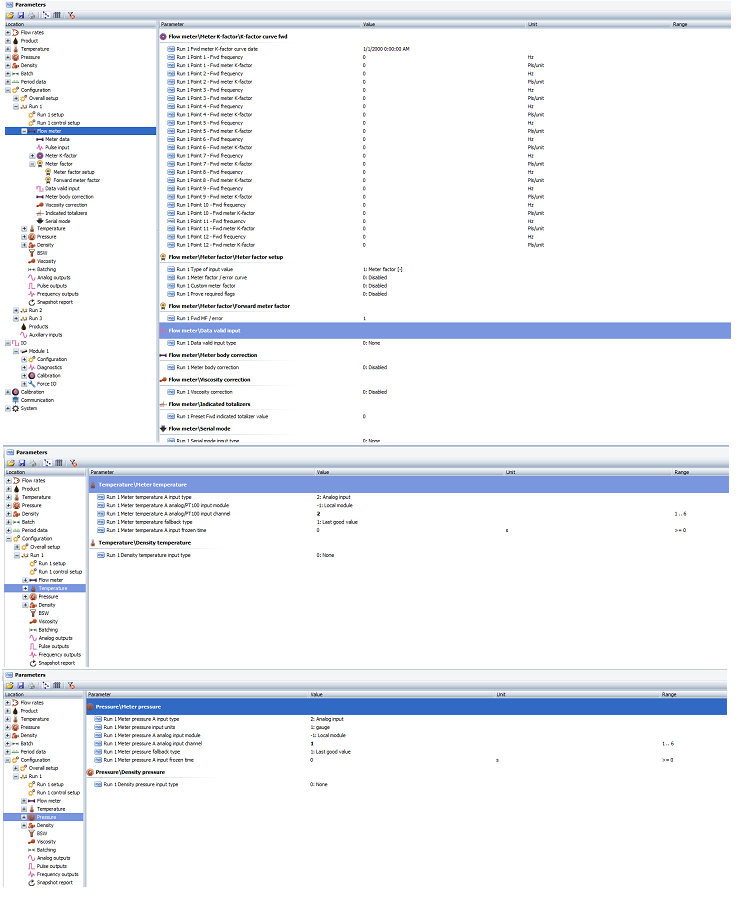This screenshot has height=910, width=739.
Task: Click the filter icon in top Parameters toolbar
Action: pyautogui.click(x=71, y=15)
